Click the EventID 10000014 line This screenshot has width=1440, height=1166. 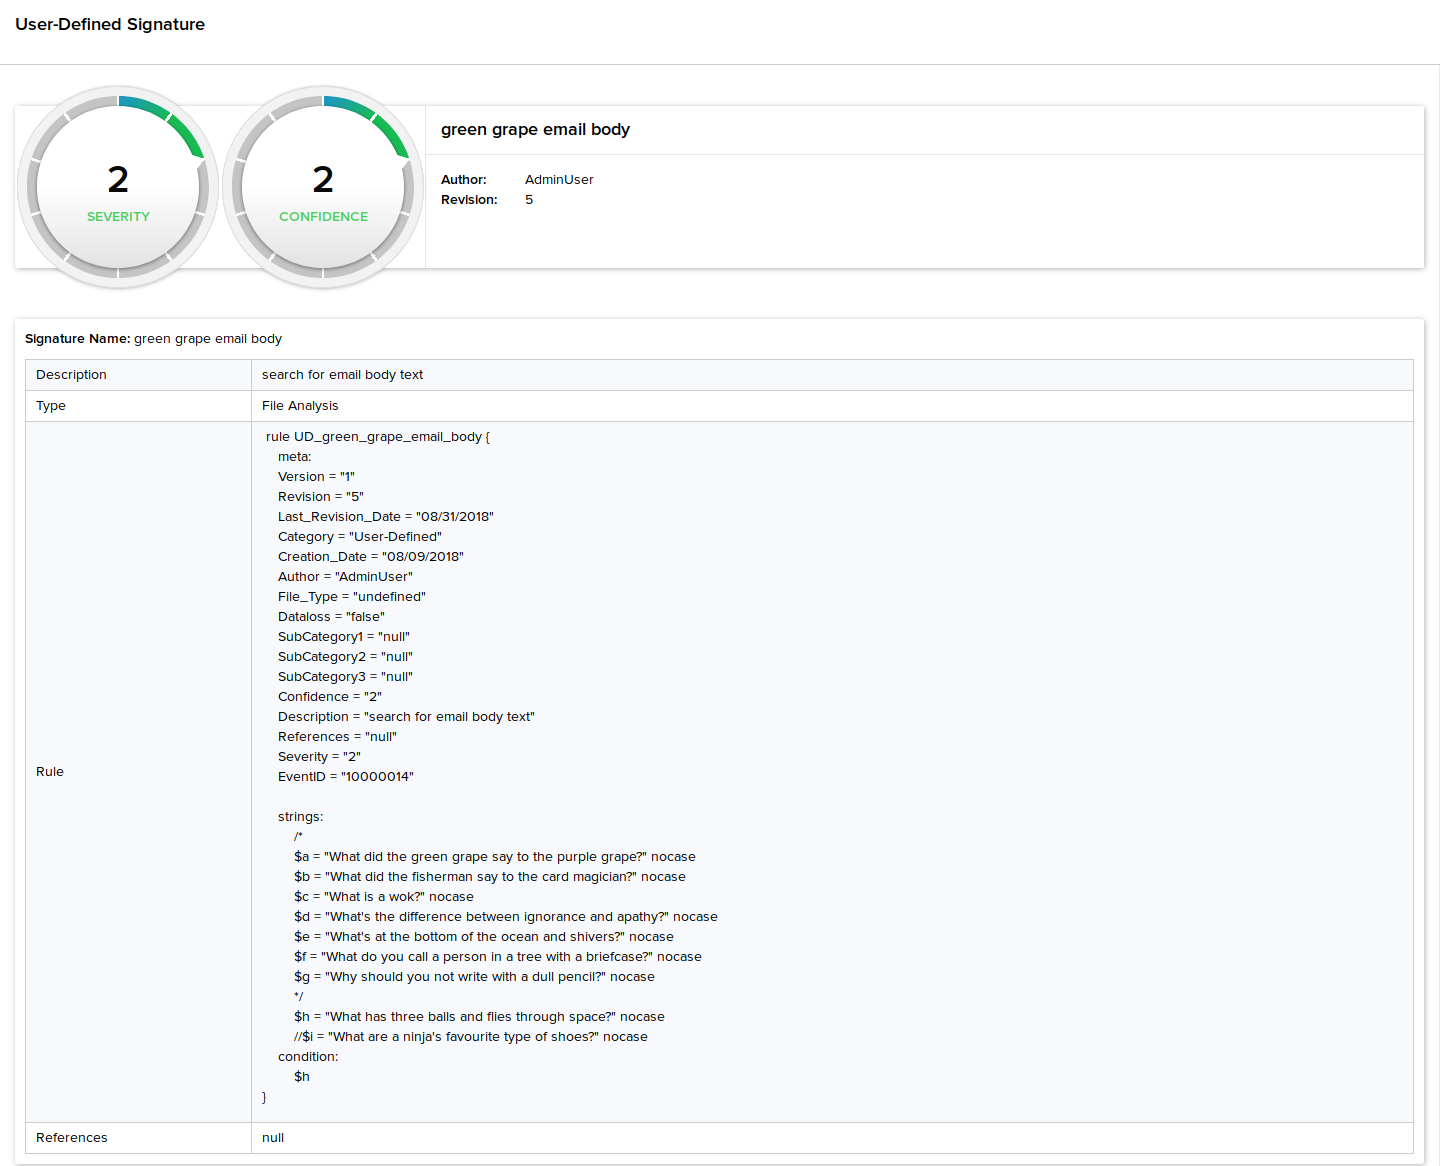click(x=345, y=777)
